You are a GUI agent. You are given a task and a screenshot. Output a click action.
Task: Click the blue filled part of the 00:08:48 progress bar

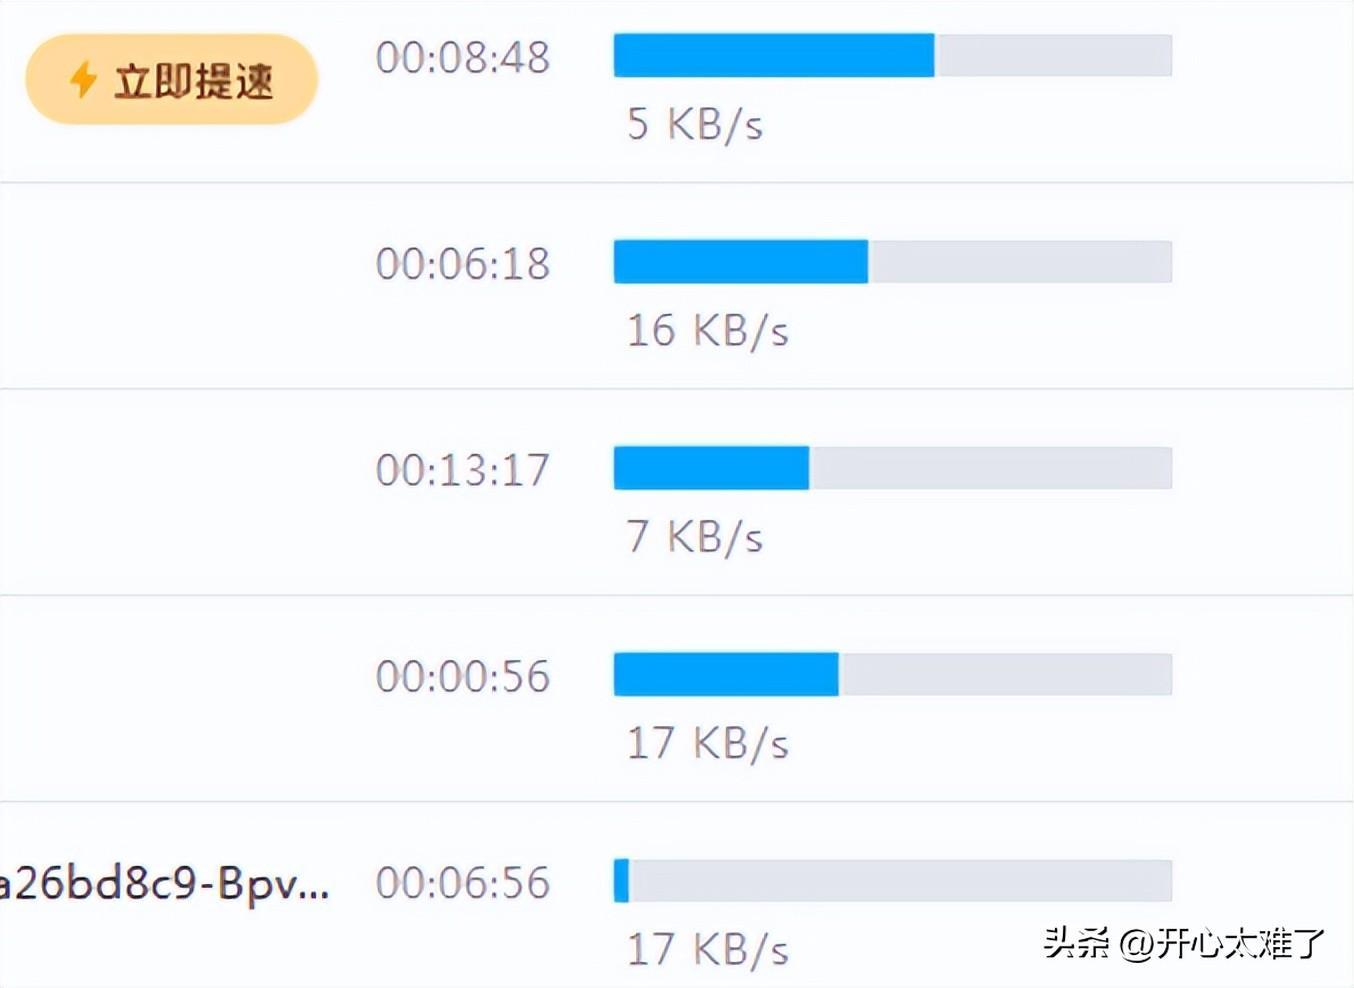click(773, 56)
